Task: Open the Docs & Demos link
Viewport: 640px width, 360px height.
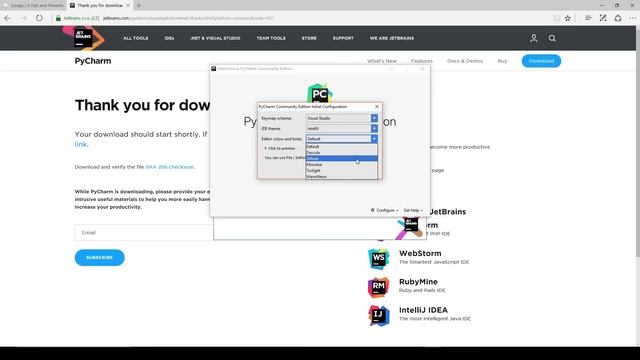Action: click(465, 61)
